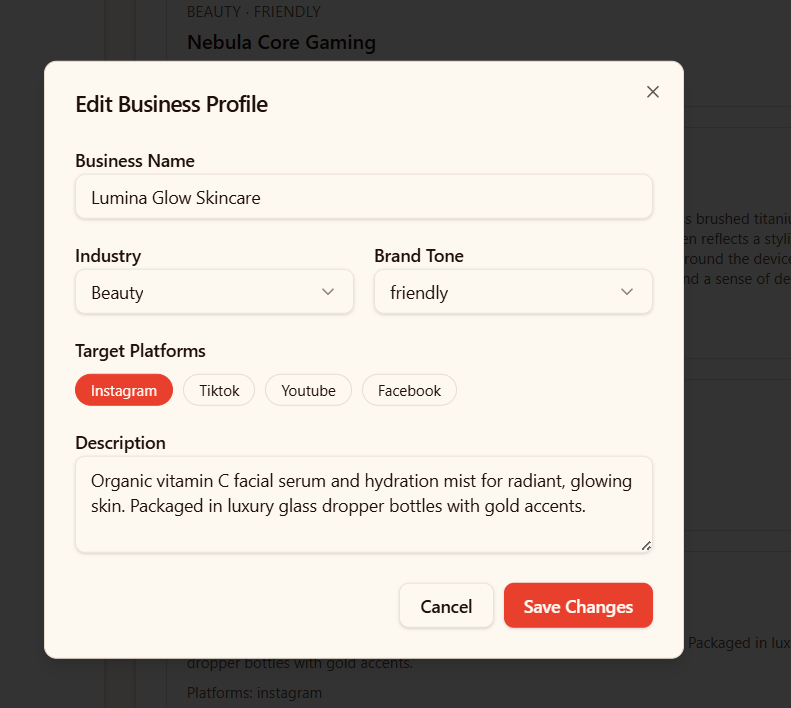Click the Brand Tone chevron icon
Screen dimensions: 791x708
[627, 292]
